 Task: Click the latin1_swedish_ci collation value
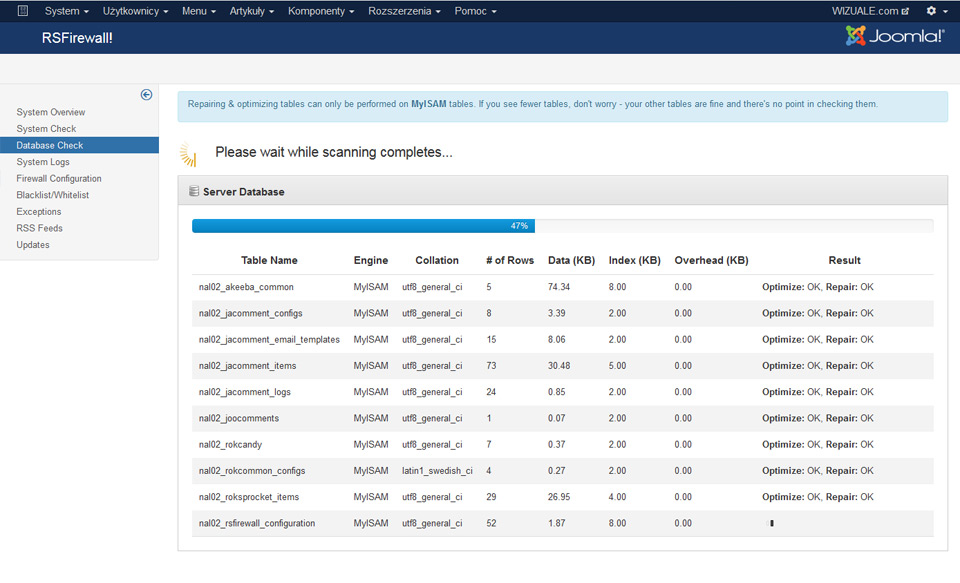(437, 471)
